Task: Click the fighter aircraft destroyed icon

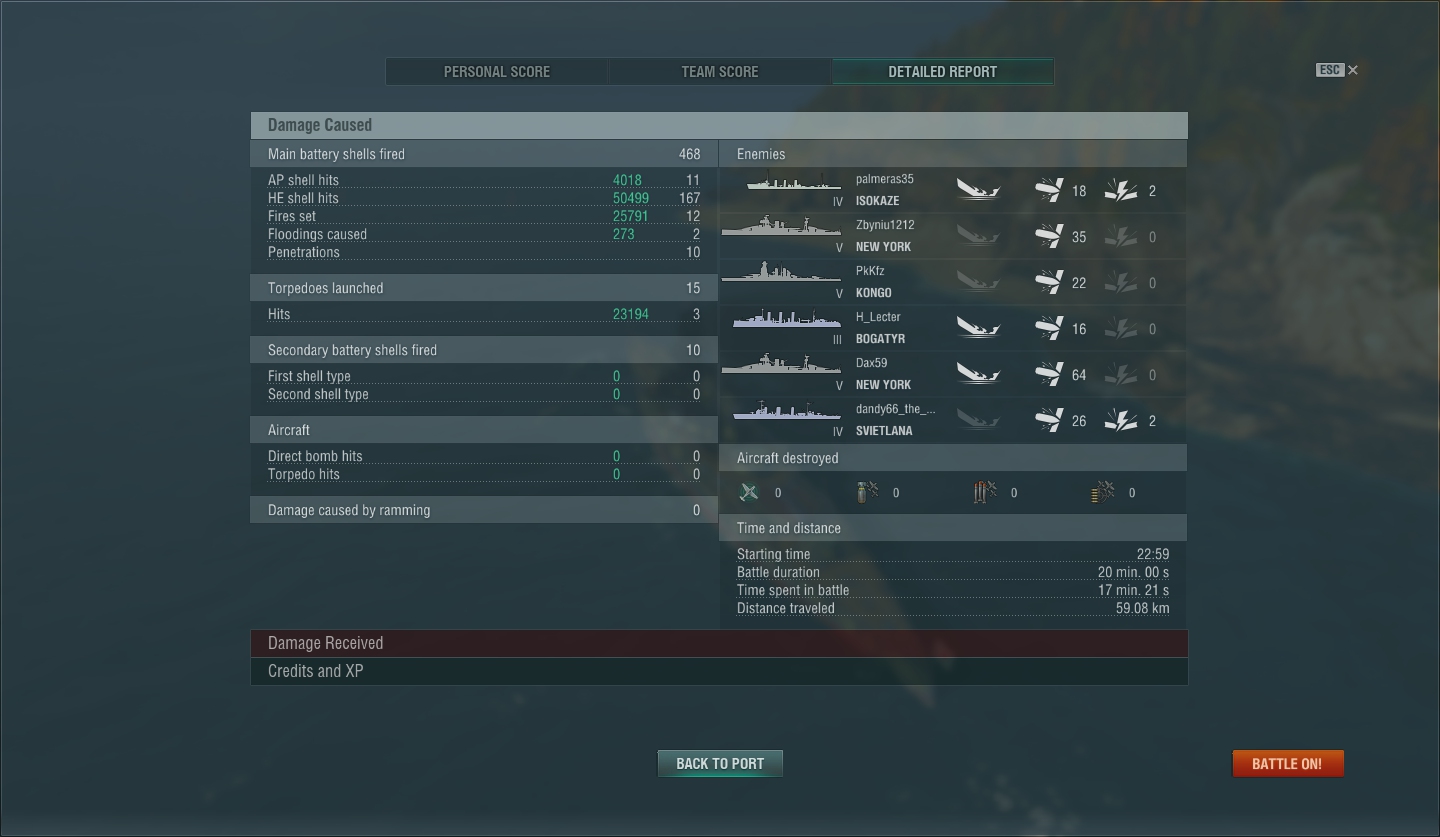Action: coord(749,492)
